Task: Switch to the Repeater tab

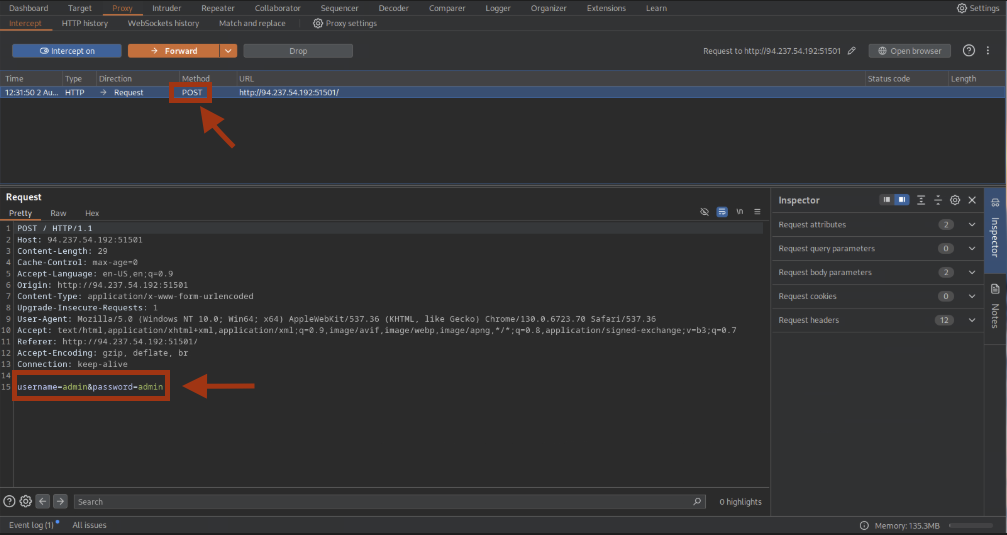Action: click(x=218, y=8)
